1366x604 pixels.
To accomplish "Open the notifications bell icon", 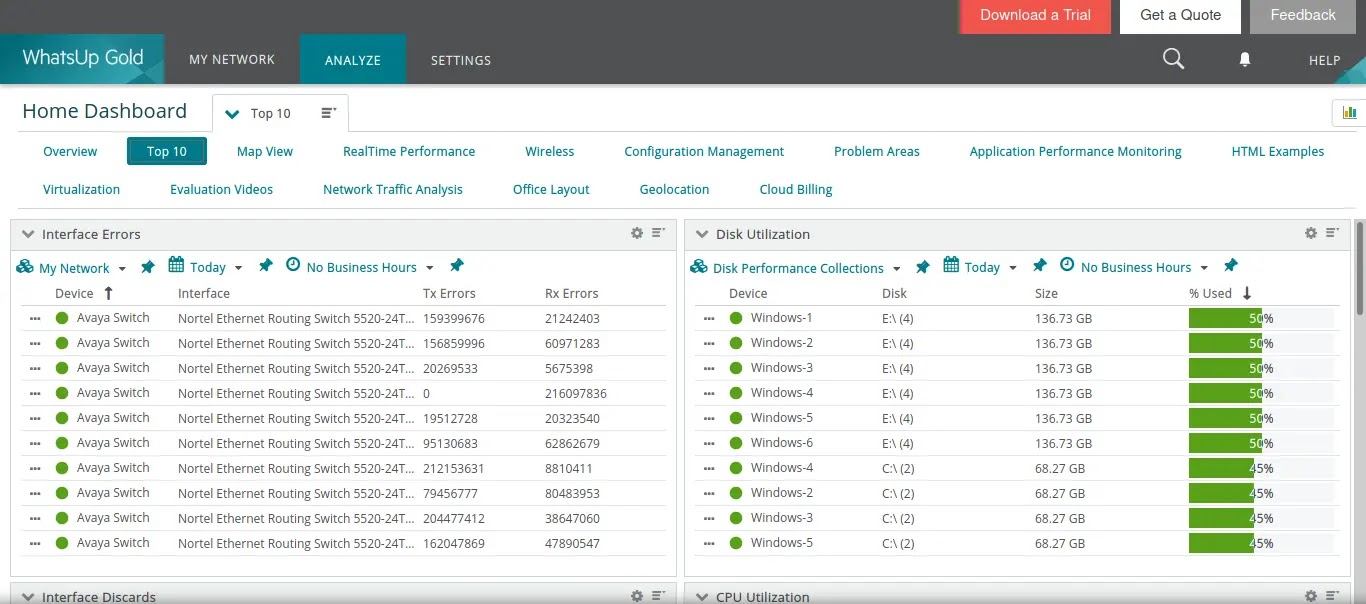I will tap(1245, 60).
